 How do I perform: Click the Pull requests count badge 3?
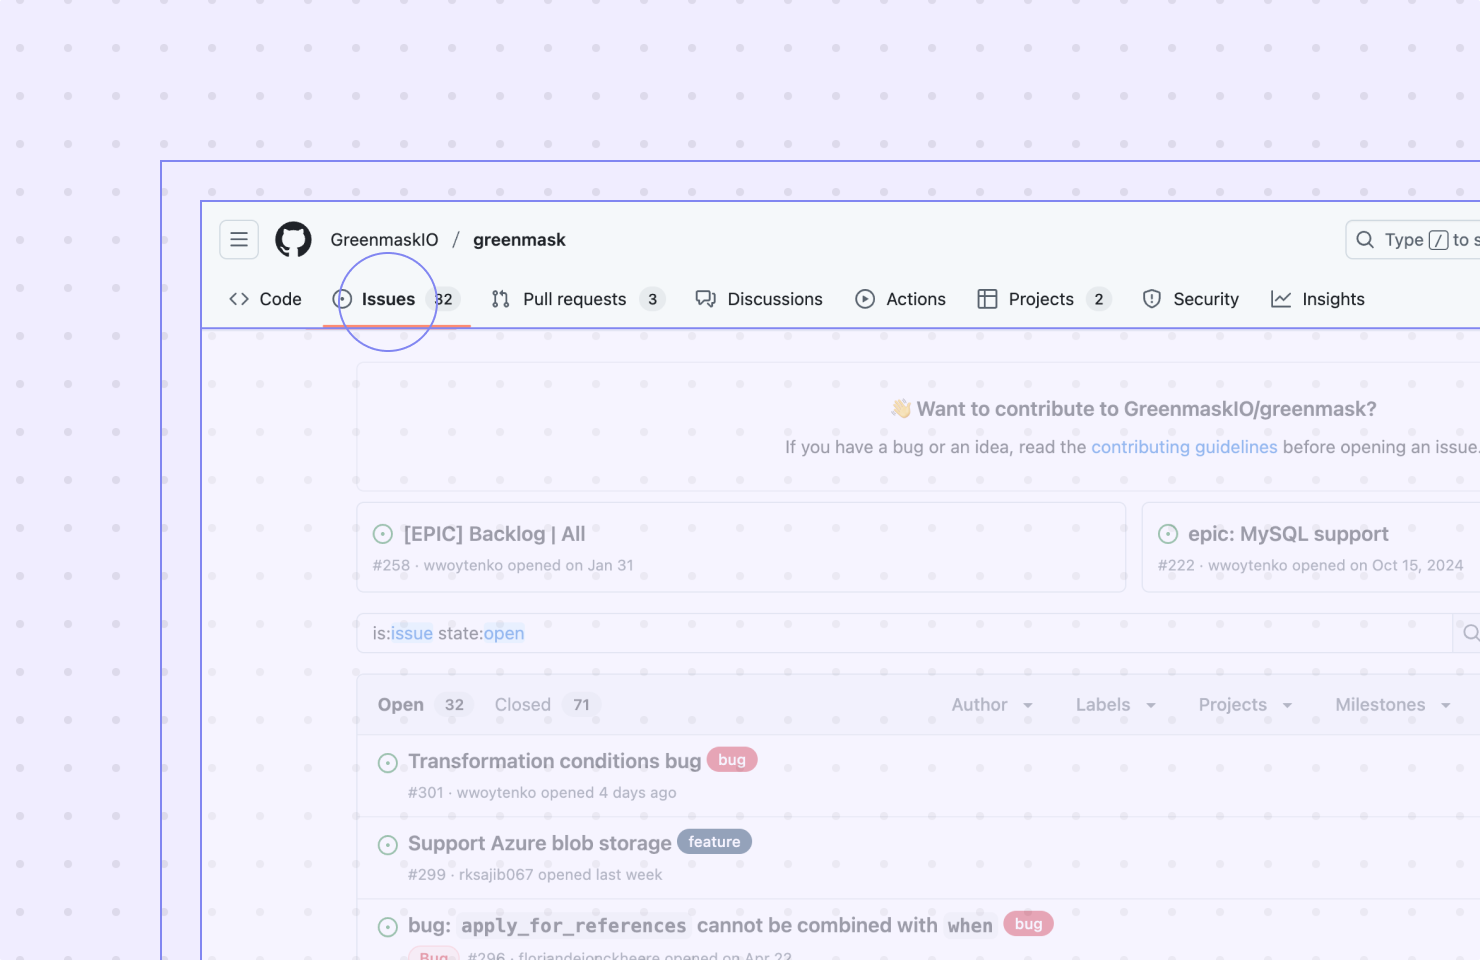(652, 299)
